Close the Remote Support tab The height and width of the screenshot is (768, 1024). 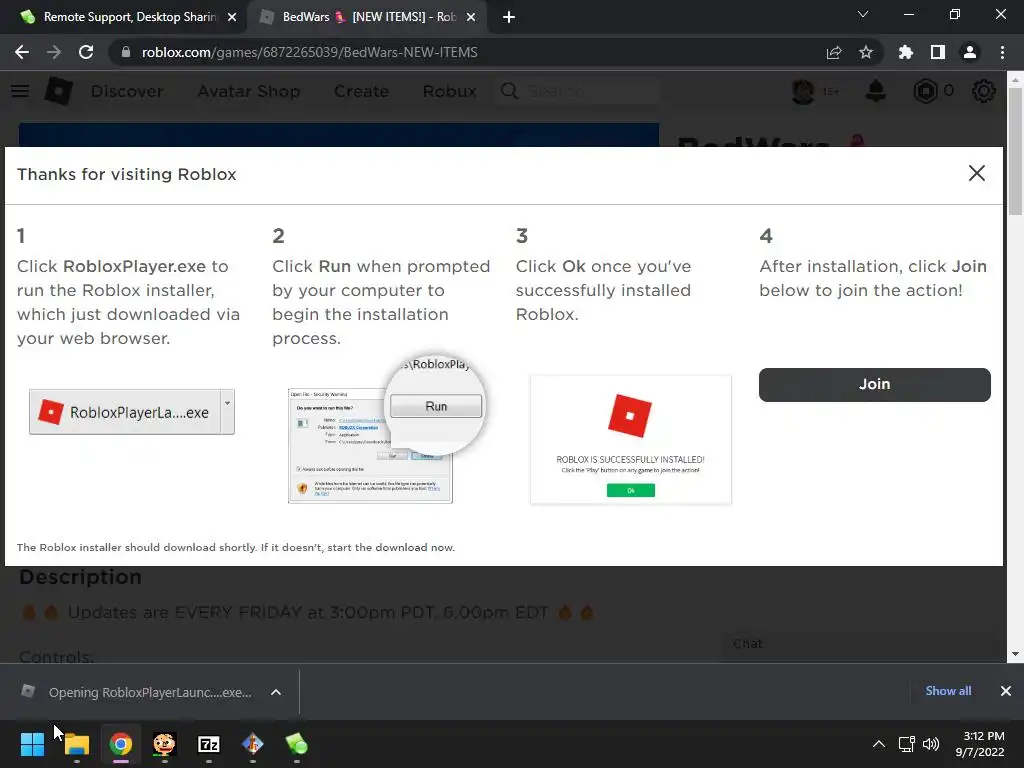[x=232, y=17]
